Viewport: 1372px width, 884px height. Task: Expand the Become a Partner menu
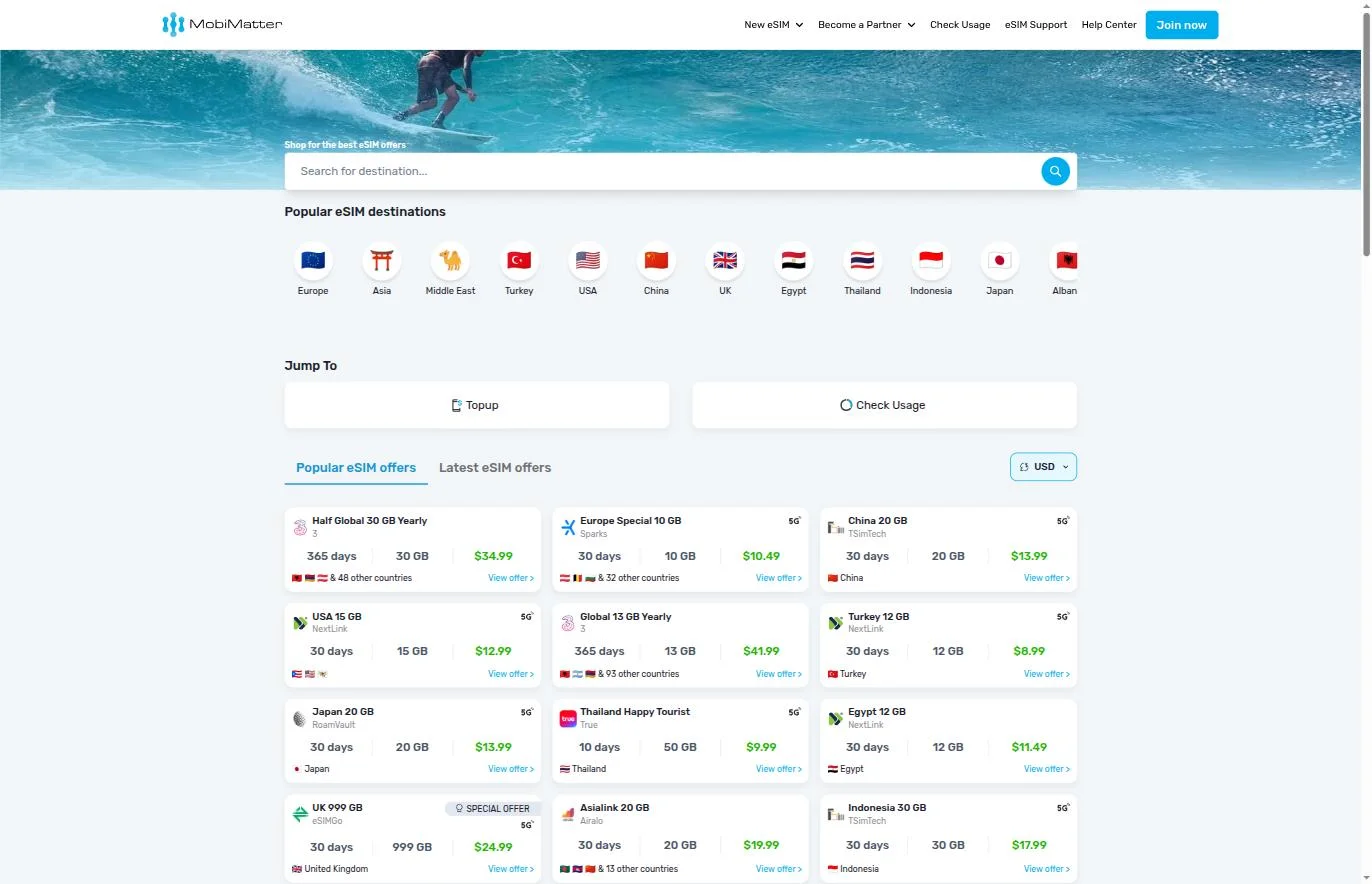click(x=867, y=25)
